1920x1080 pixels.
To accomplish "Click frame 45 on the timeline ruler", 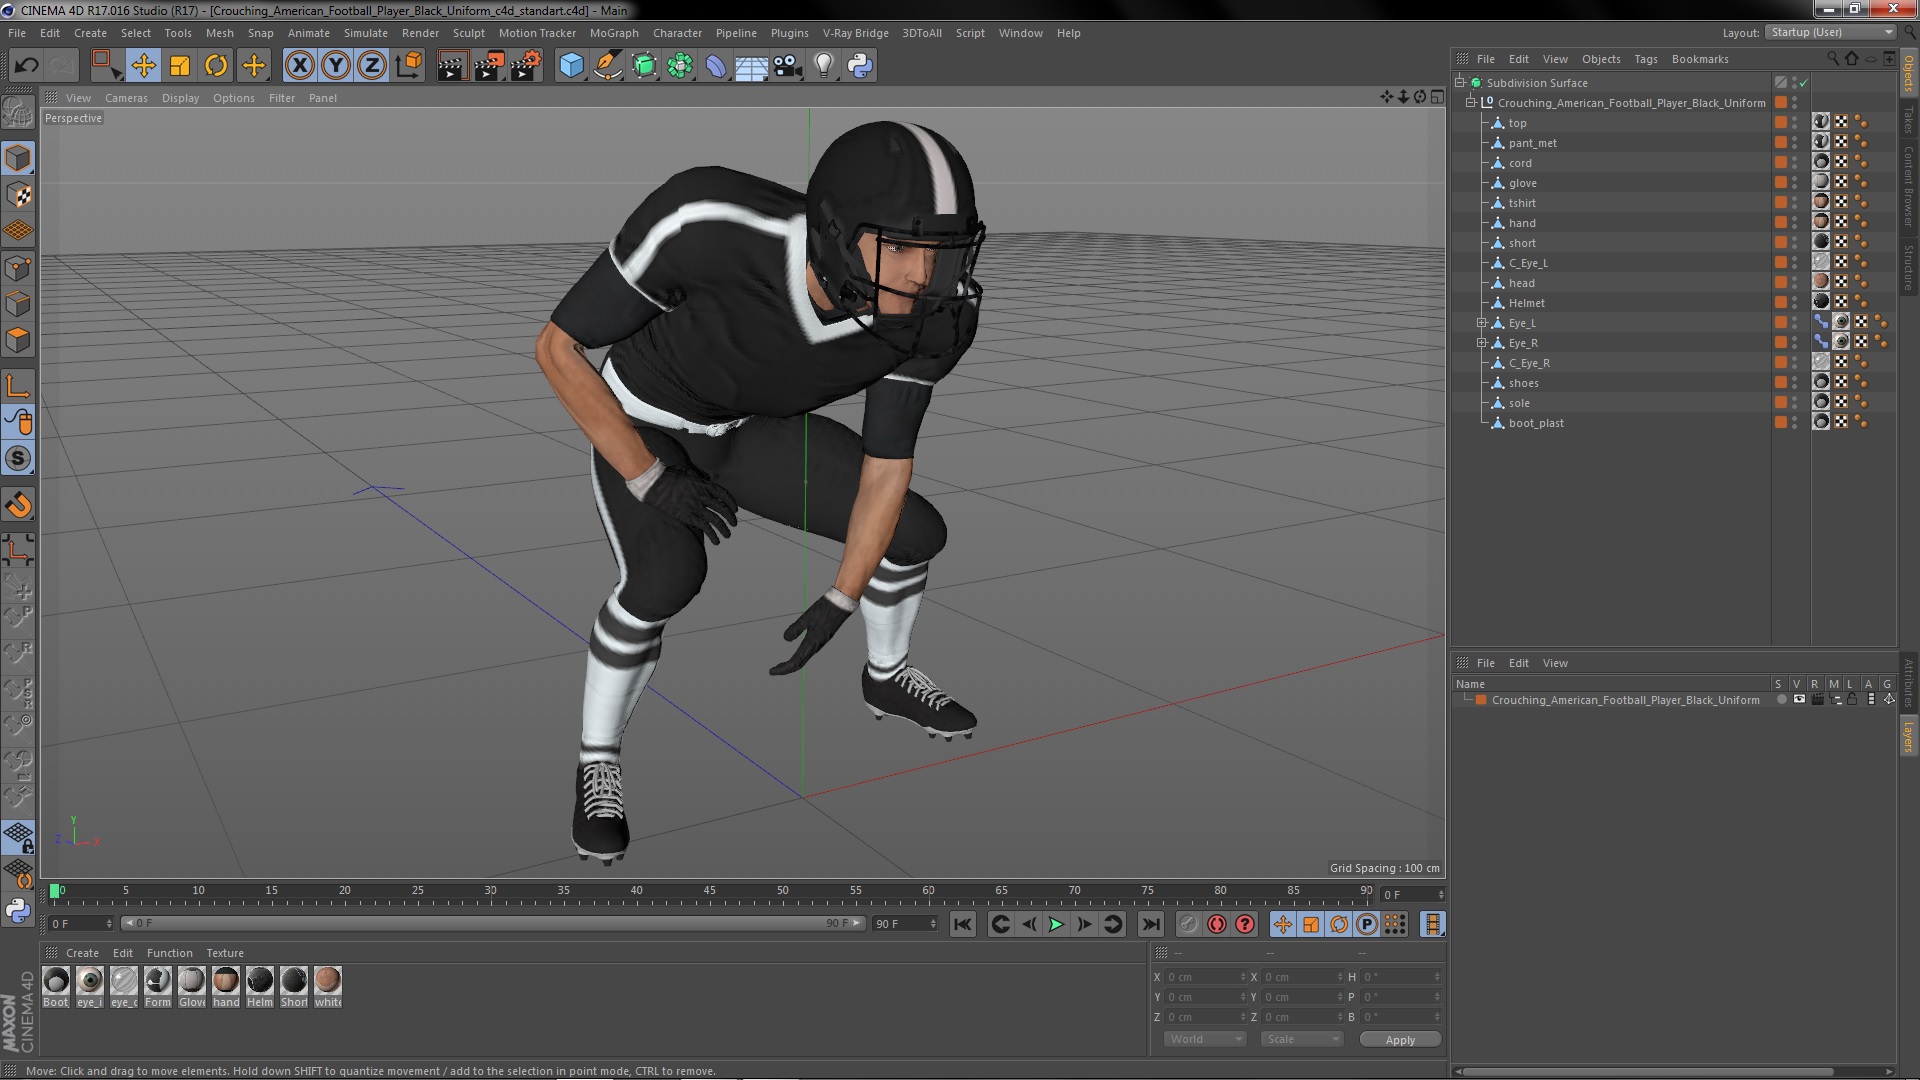I will [x=709, y=891].
